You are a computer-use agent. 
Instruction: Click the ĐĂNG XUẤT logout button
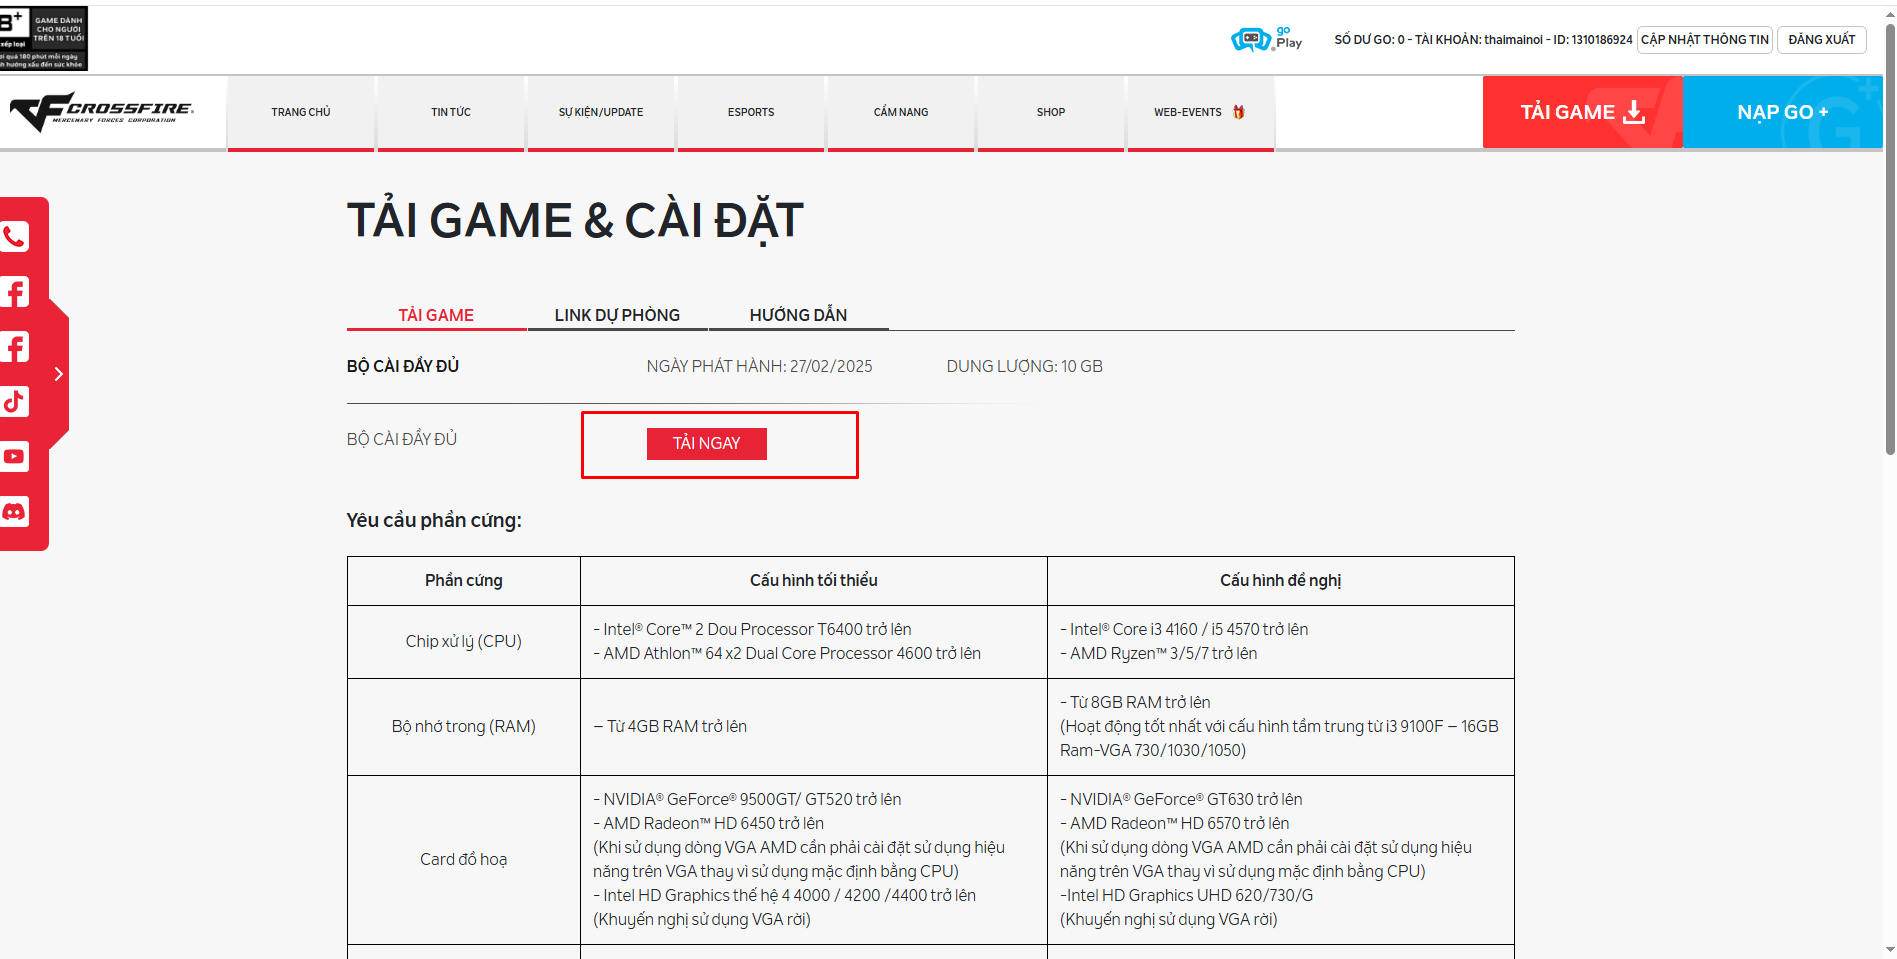click(1821, 40)
